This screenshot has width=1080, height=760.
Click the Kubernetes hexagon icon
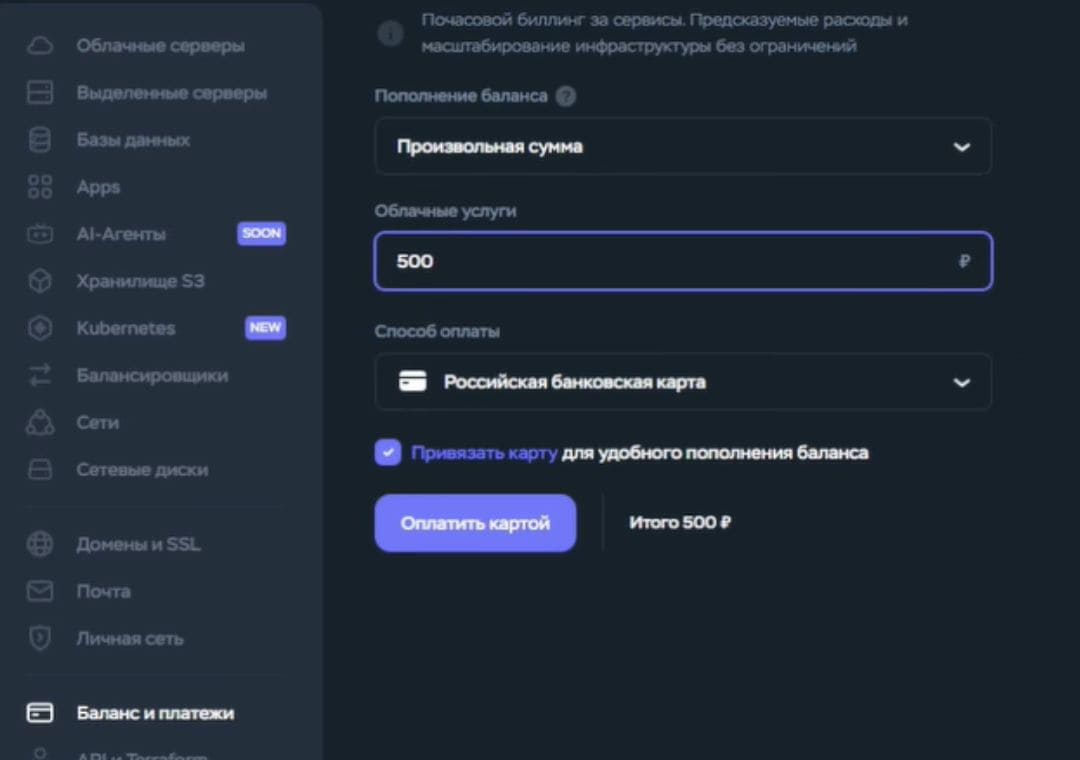(x=40, y=328)
